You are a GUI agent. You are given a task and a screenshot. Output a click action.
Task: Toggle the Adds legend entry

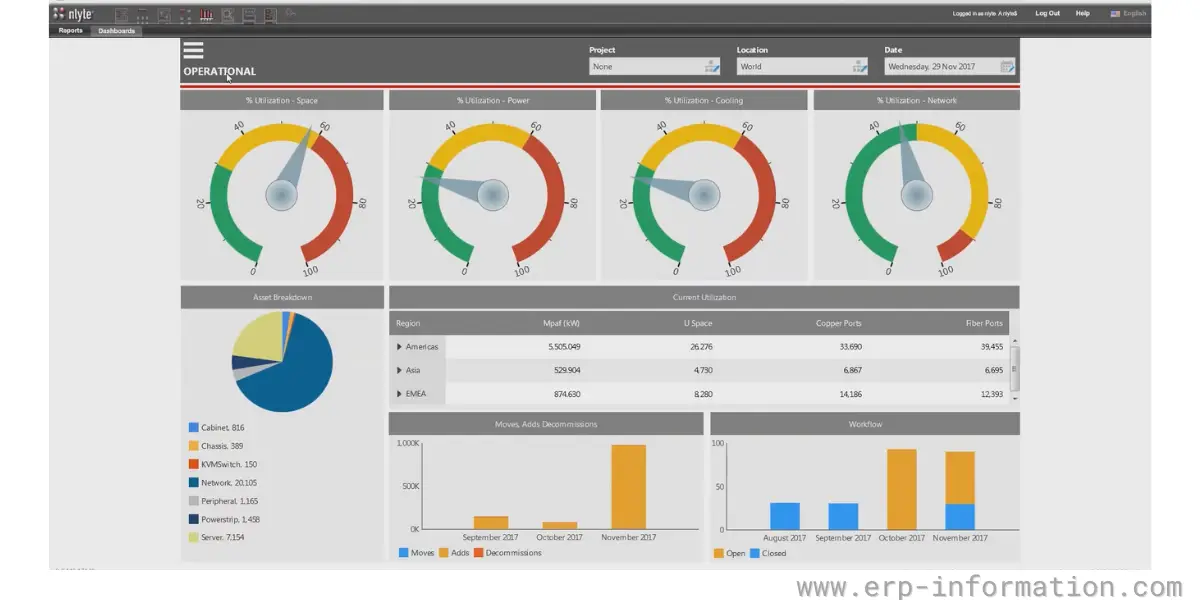click(455, 553)
